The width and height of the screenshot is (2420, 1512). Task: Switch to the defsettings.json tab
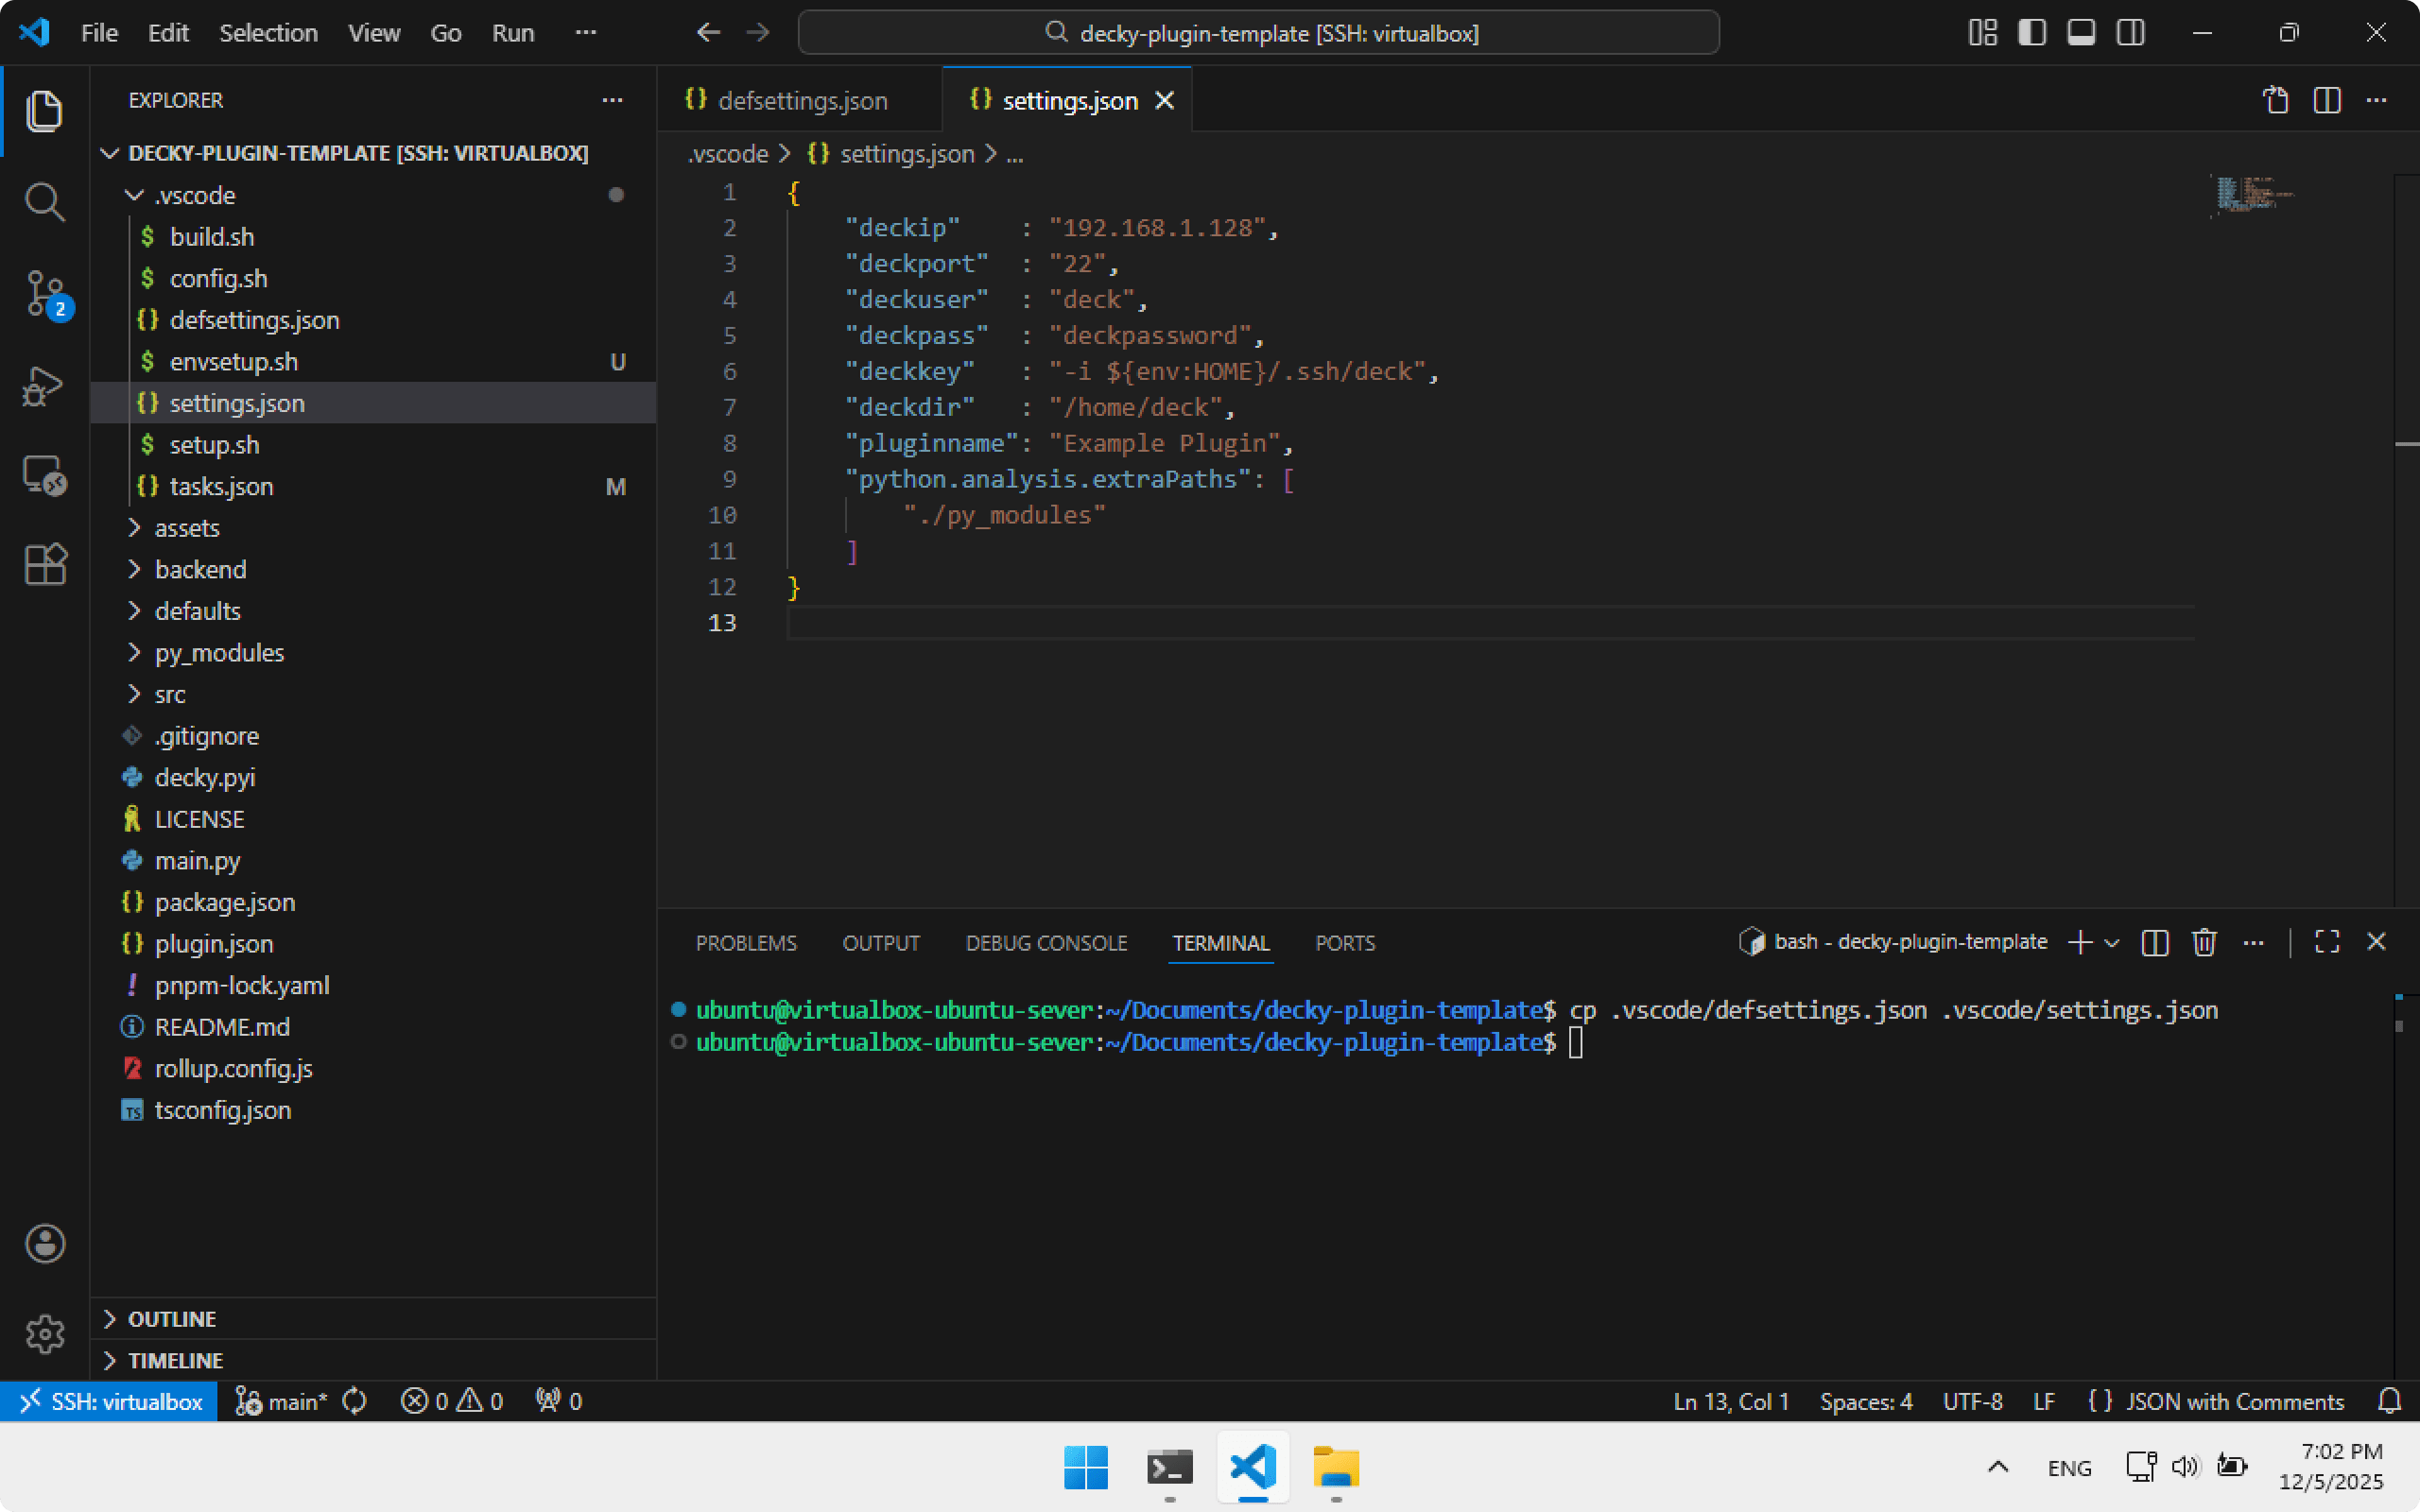[x=801, y=101]
